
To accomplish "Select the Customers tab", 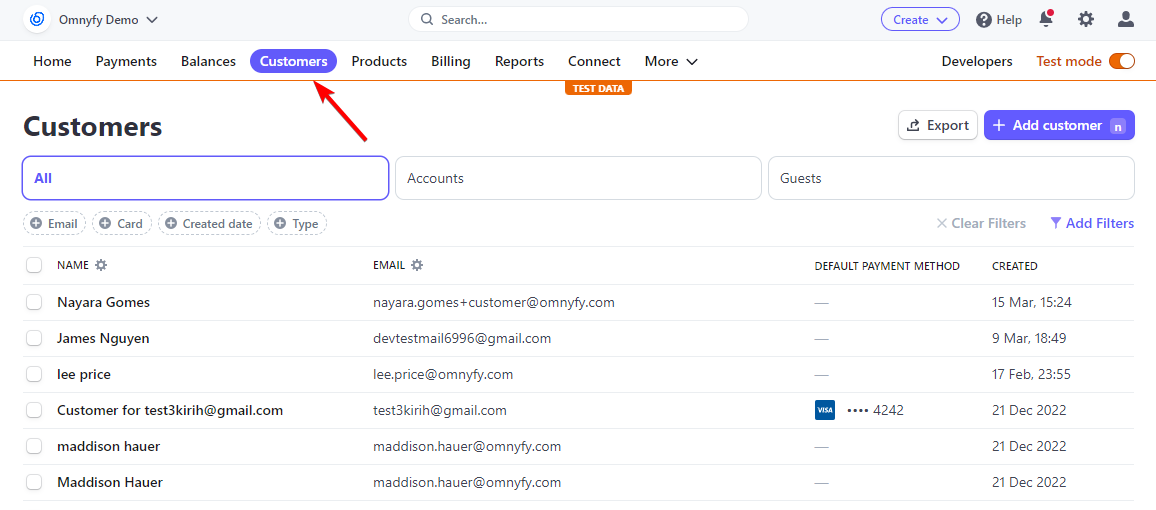I will coord(293,61).
